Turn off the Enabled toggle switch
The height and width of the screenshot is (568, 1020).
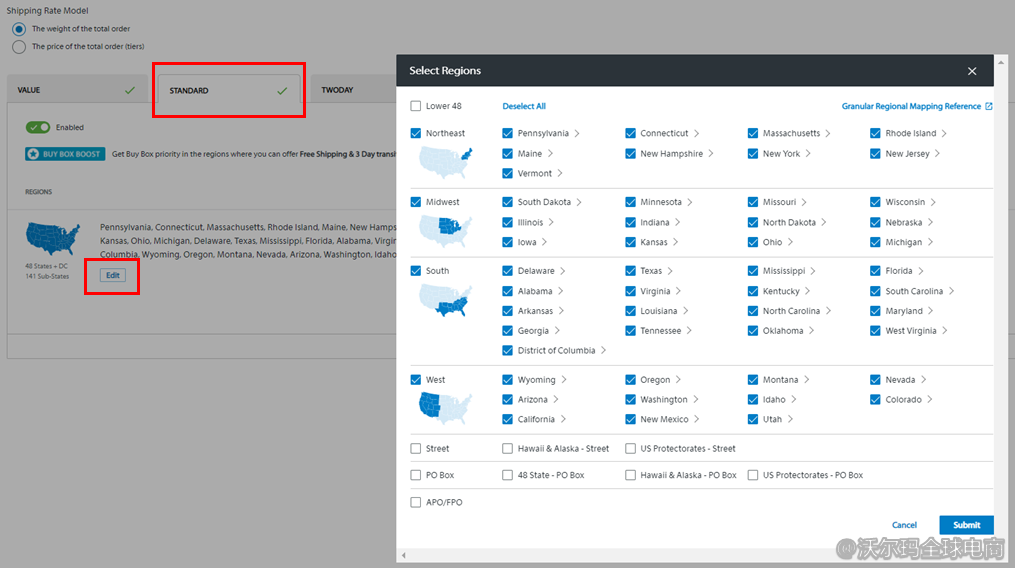click(38, 128)
